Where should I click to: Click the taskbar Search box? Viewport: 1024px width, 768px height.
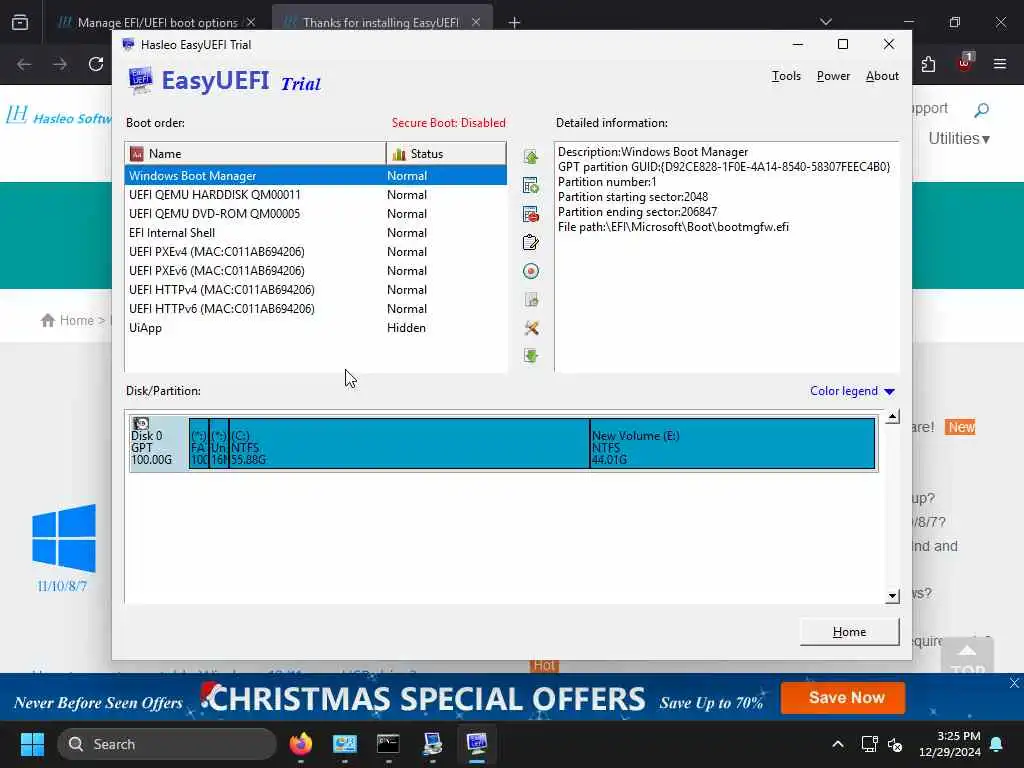167,744
